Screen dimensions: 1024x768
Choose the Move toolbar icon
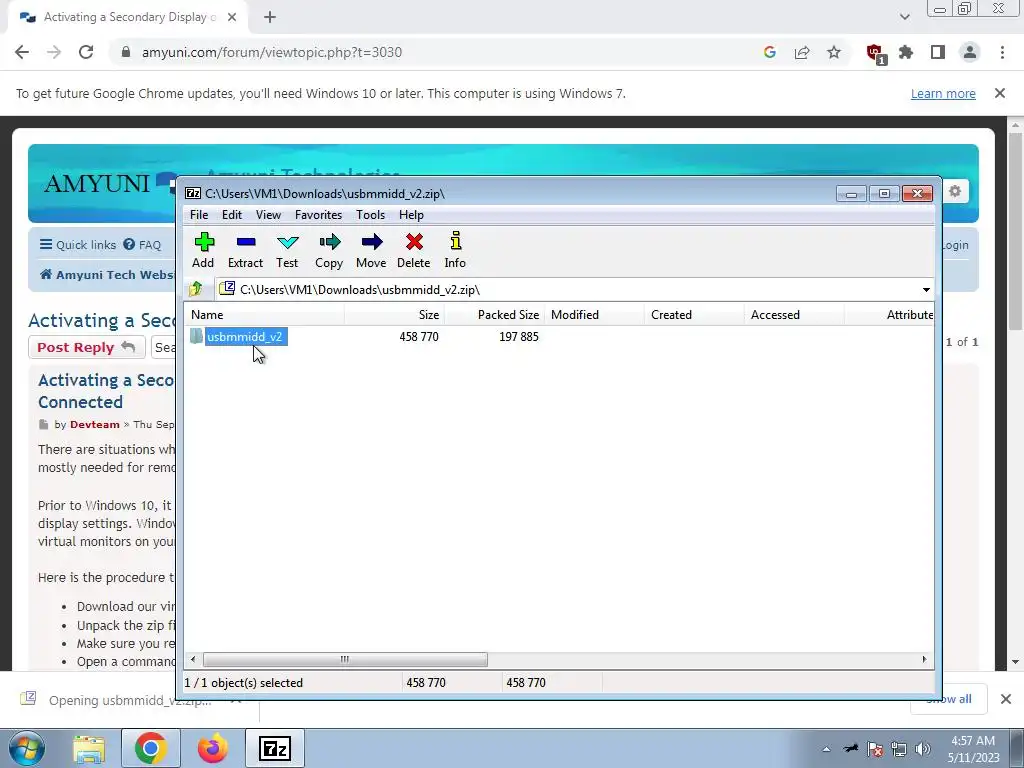371,251
